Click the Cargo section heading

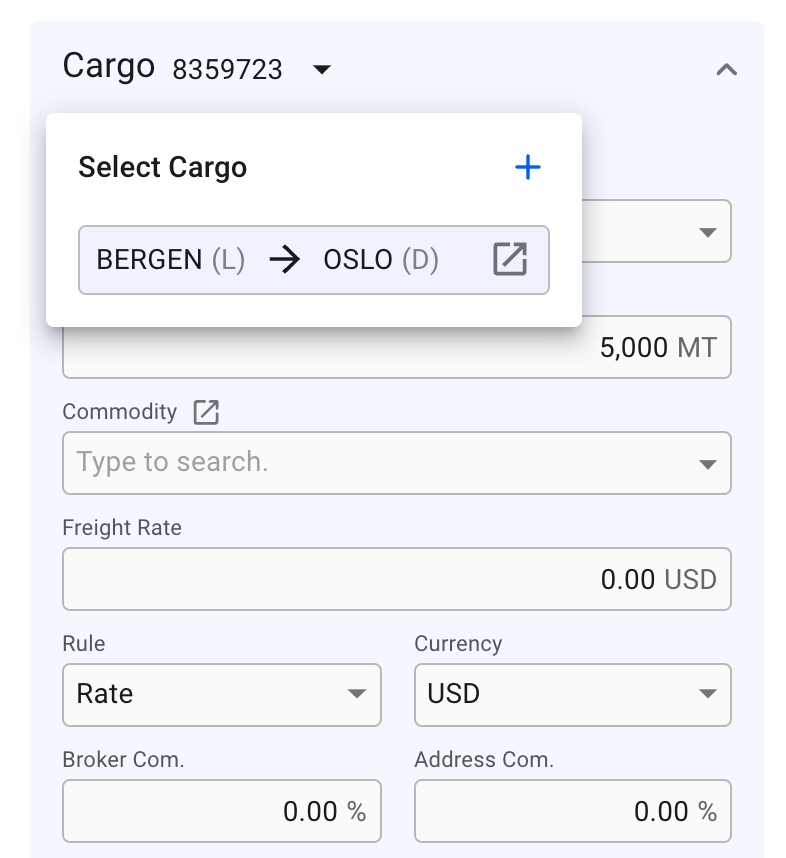[108, 66]
